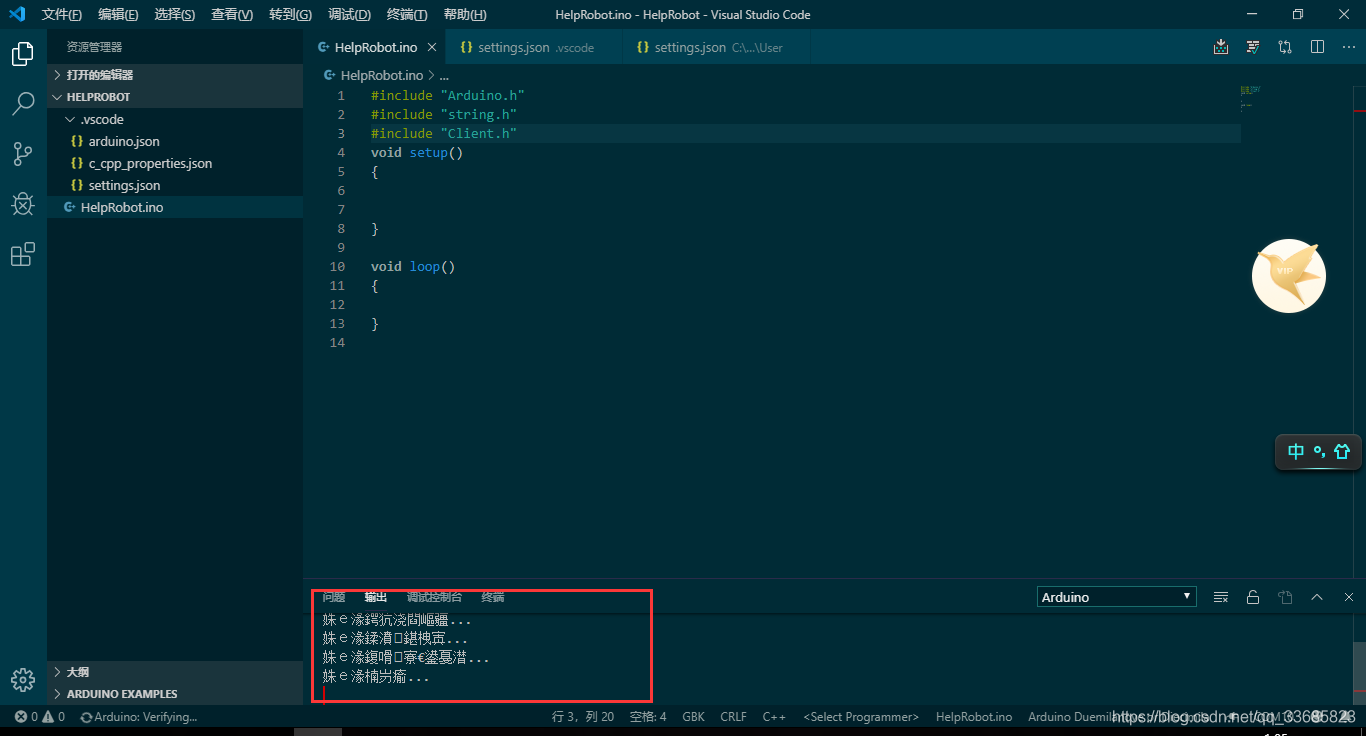Switch to the 问题 panel tab
This screenshot has height=736, width=1366.
click(334, 597)
